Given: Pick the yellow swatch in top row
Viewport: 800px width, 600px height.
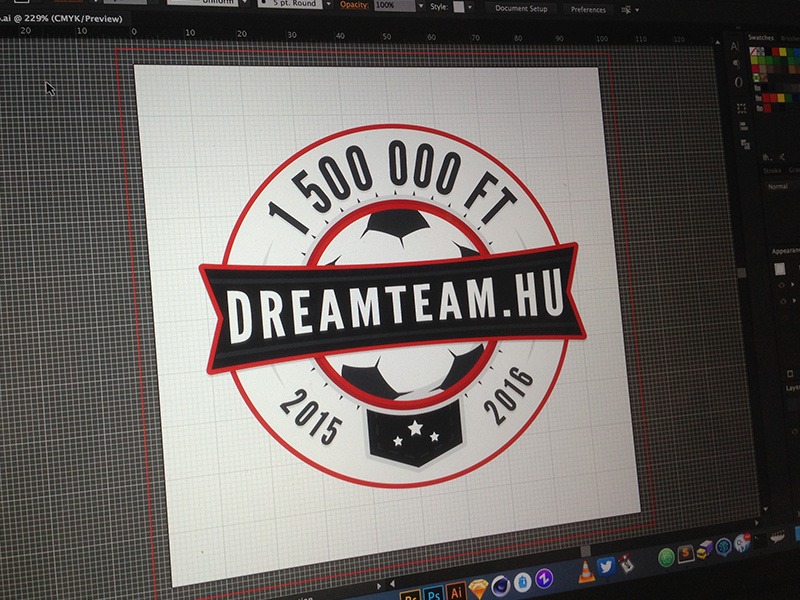Looking at the screenshot, I should click(782, 52).
